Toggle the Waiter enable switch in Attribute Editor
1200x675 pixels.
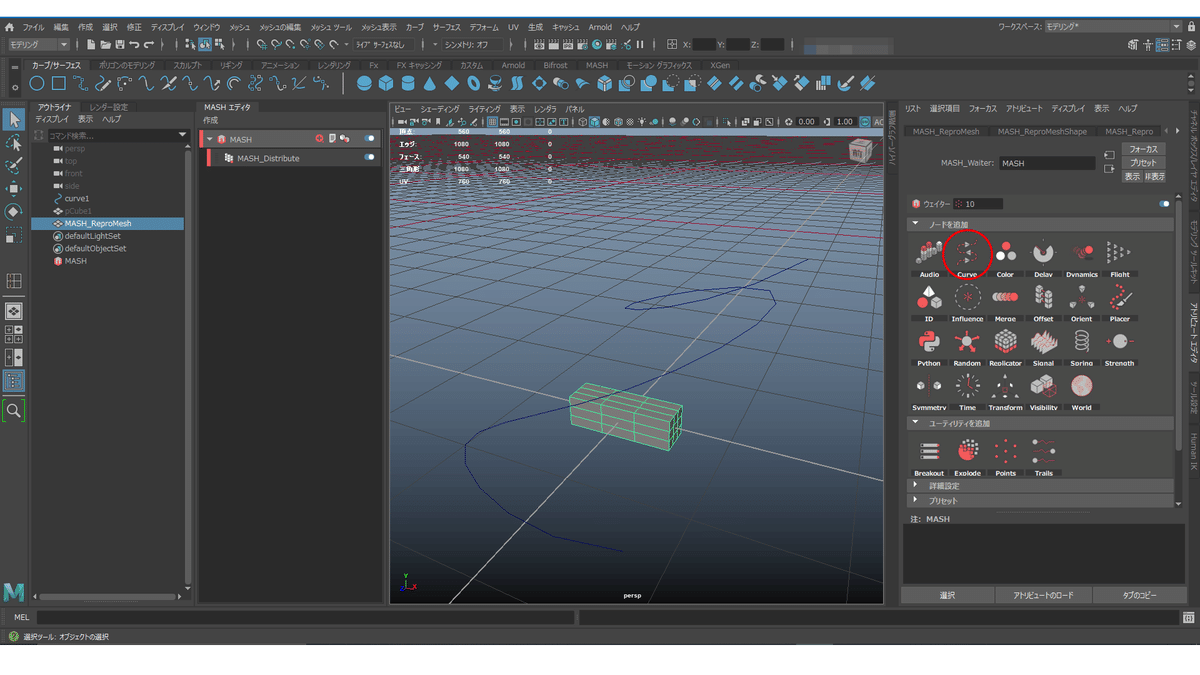pyautogui.click(x=1164, y=204)
